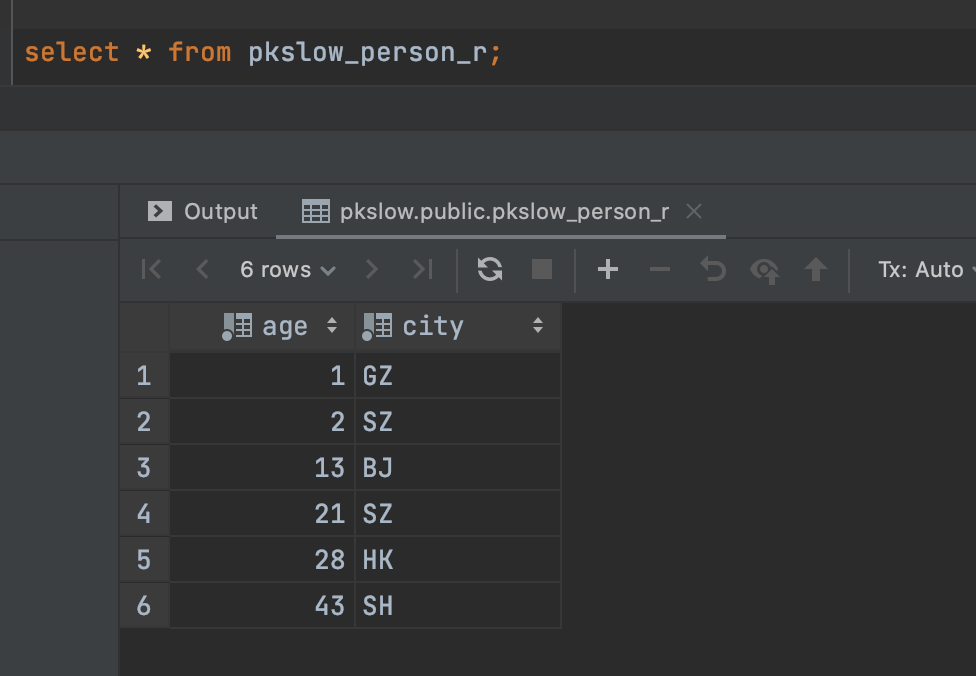Close the pkslow.public.pkslow_person_r result tab
Screen dimensions: 976x676
(x=694, y=211)
